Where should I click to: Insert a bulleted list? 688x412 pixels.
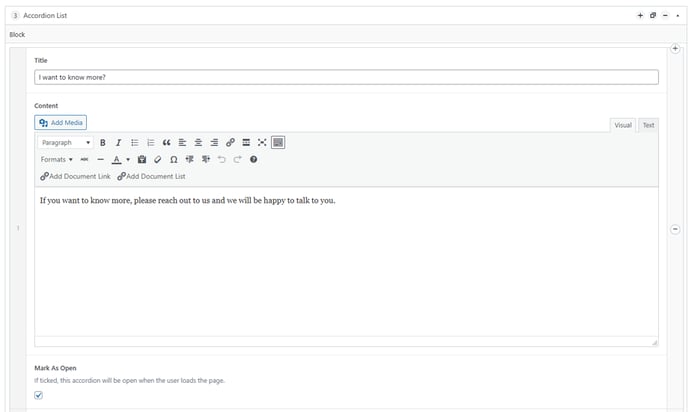pos(135,143)
